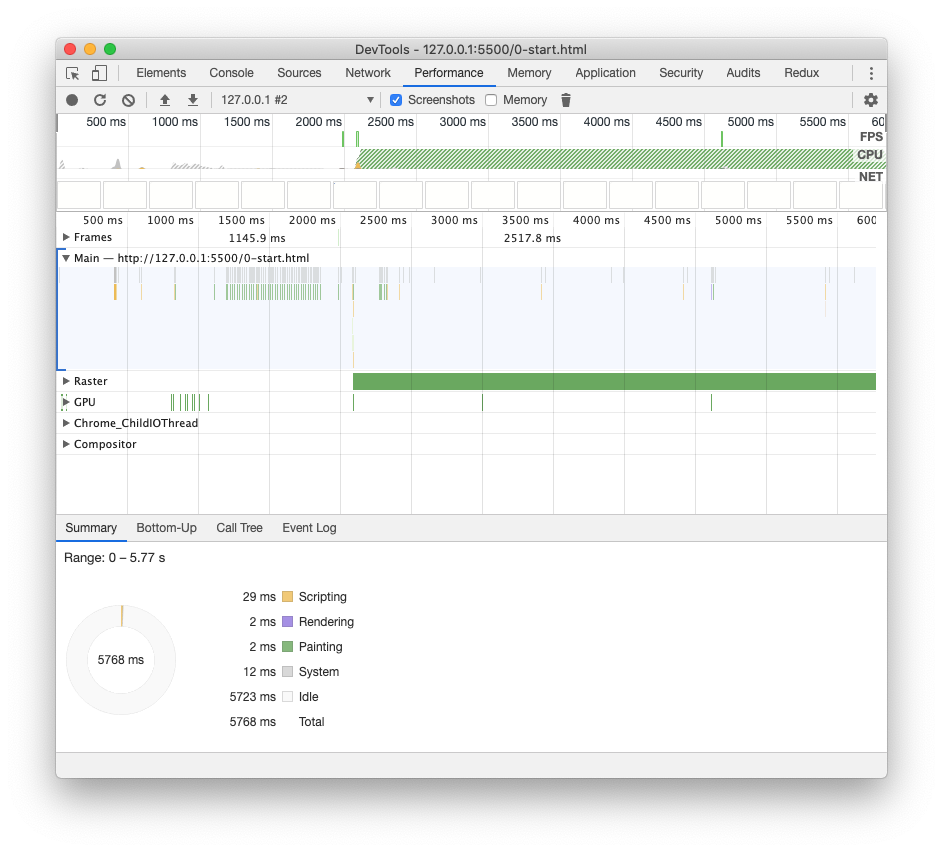Click the Idle white color swatch

pyautogui.click(x=287, y=697)
